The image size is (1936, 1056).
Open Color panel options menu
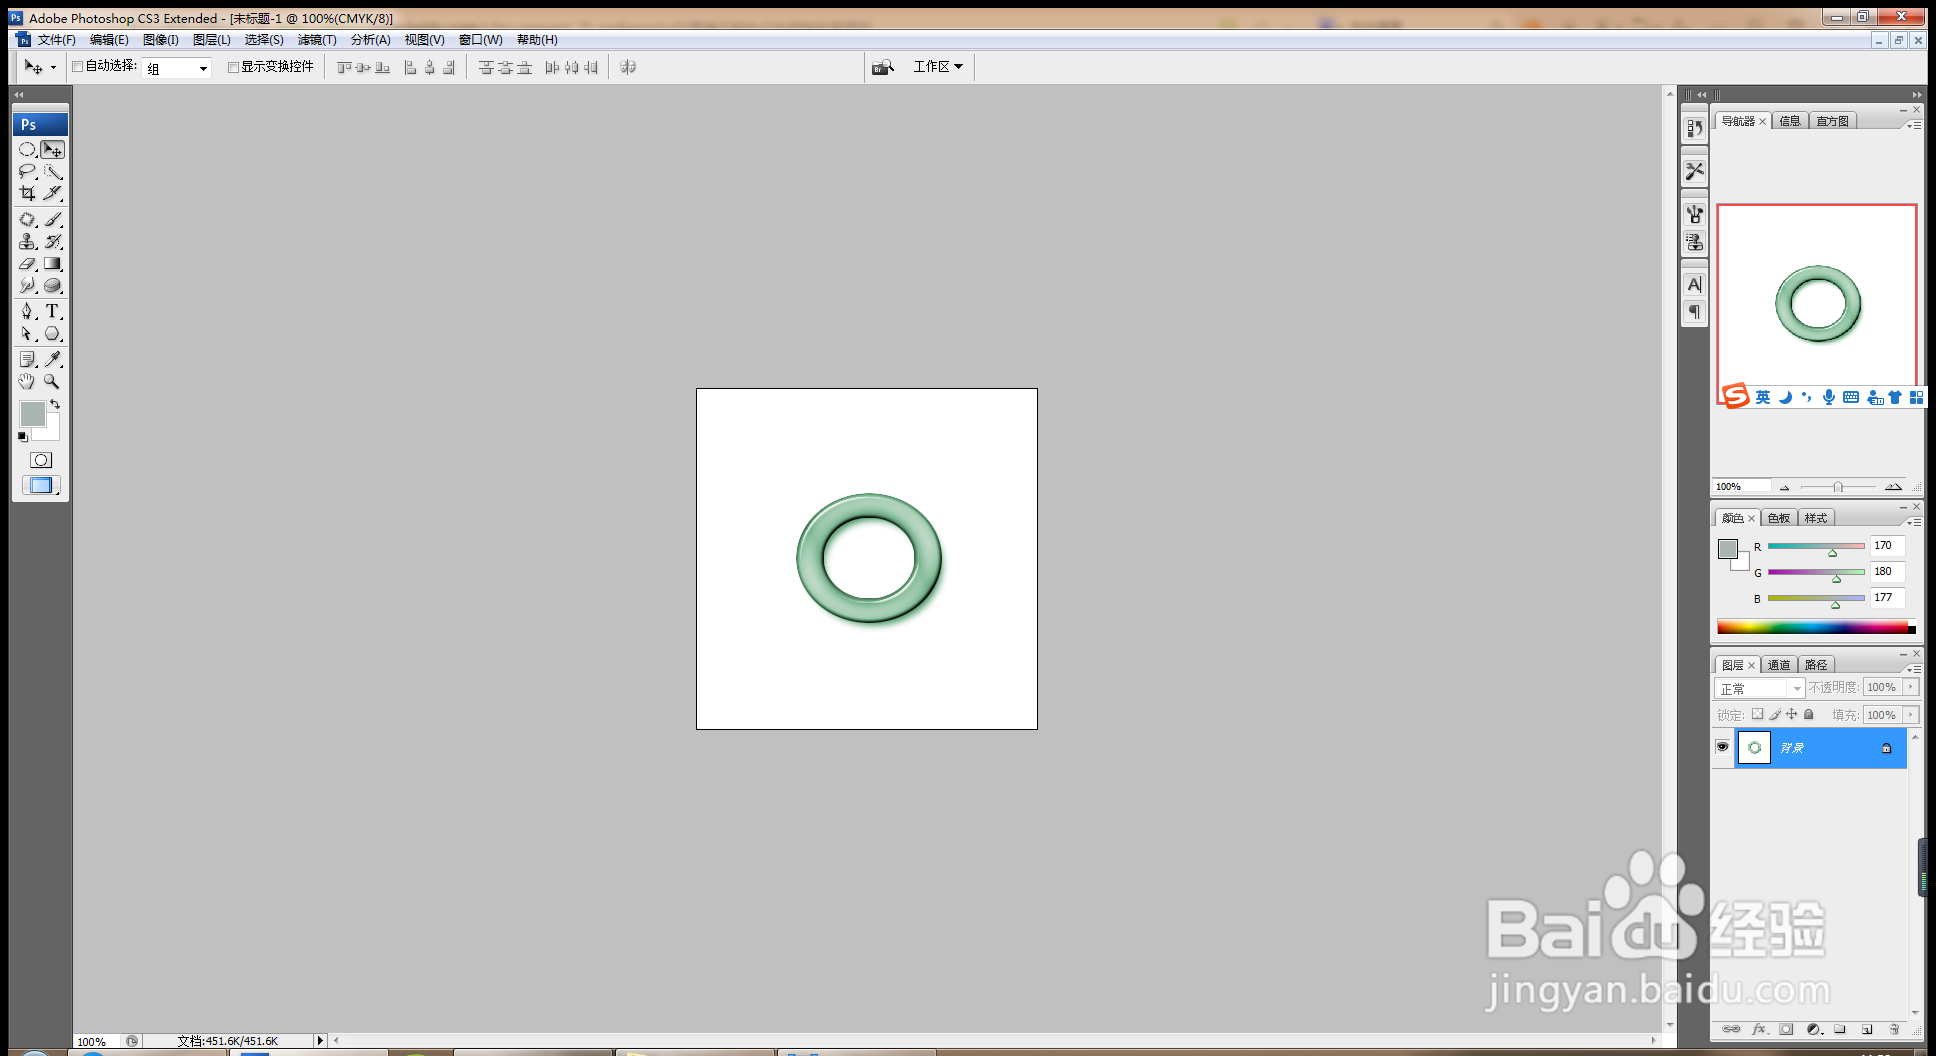[1914, 521]
